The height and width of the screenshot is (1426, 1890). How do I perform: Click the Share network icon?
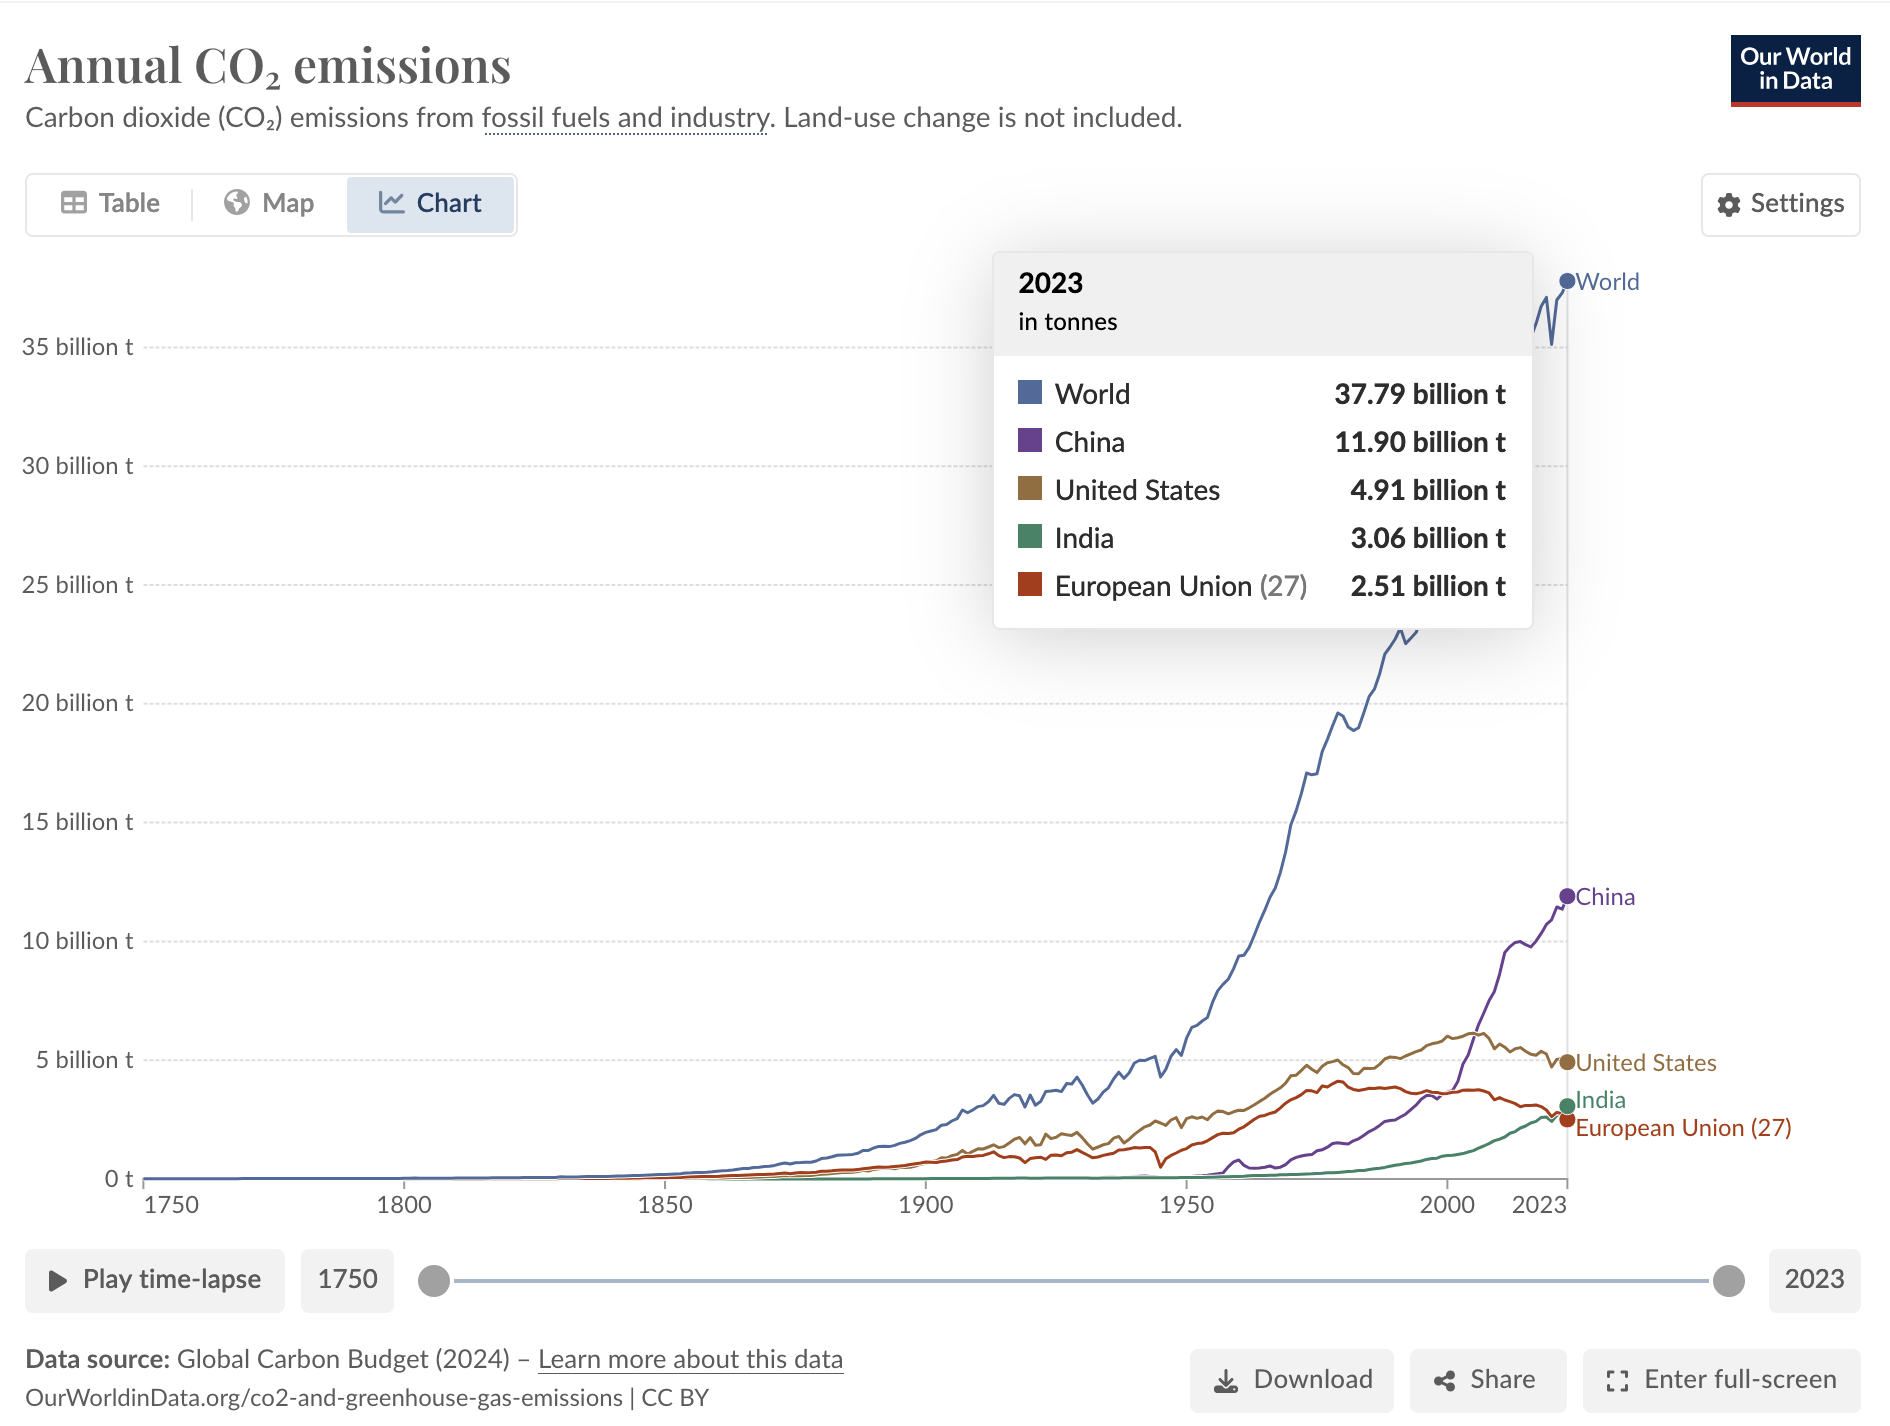click(x=1444, y=1381)
